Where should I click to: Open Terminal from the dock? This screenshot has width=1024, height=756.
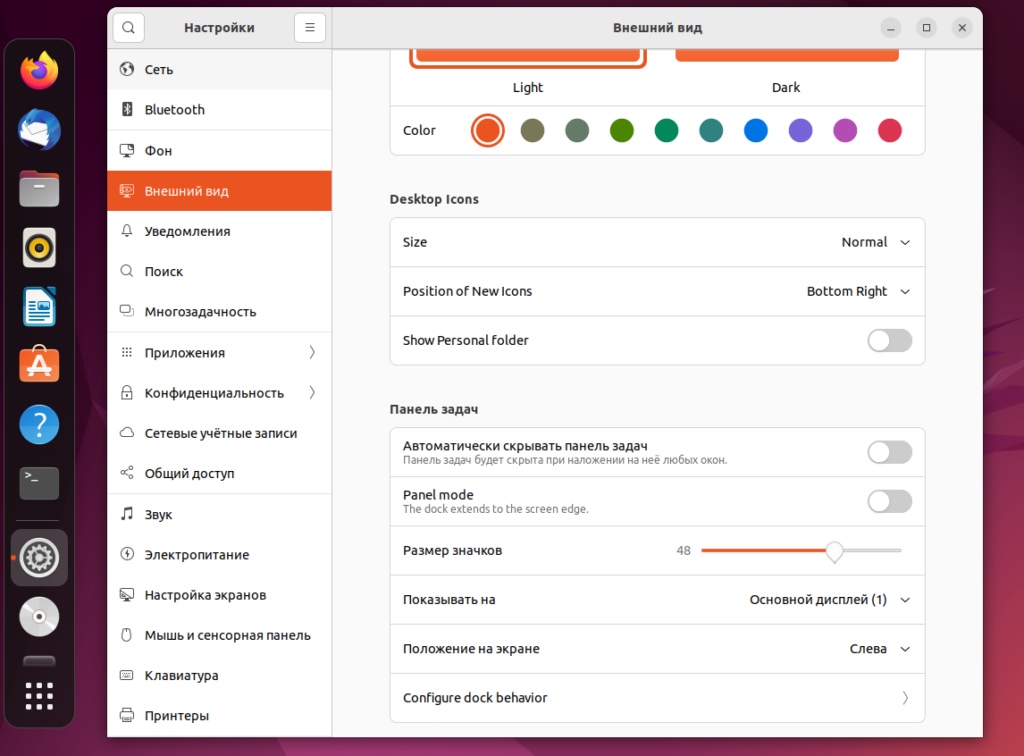(39, 483)
